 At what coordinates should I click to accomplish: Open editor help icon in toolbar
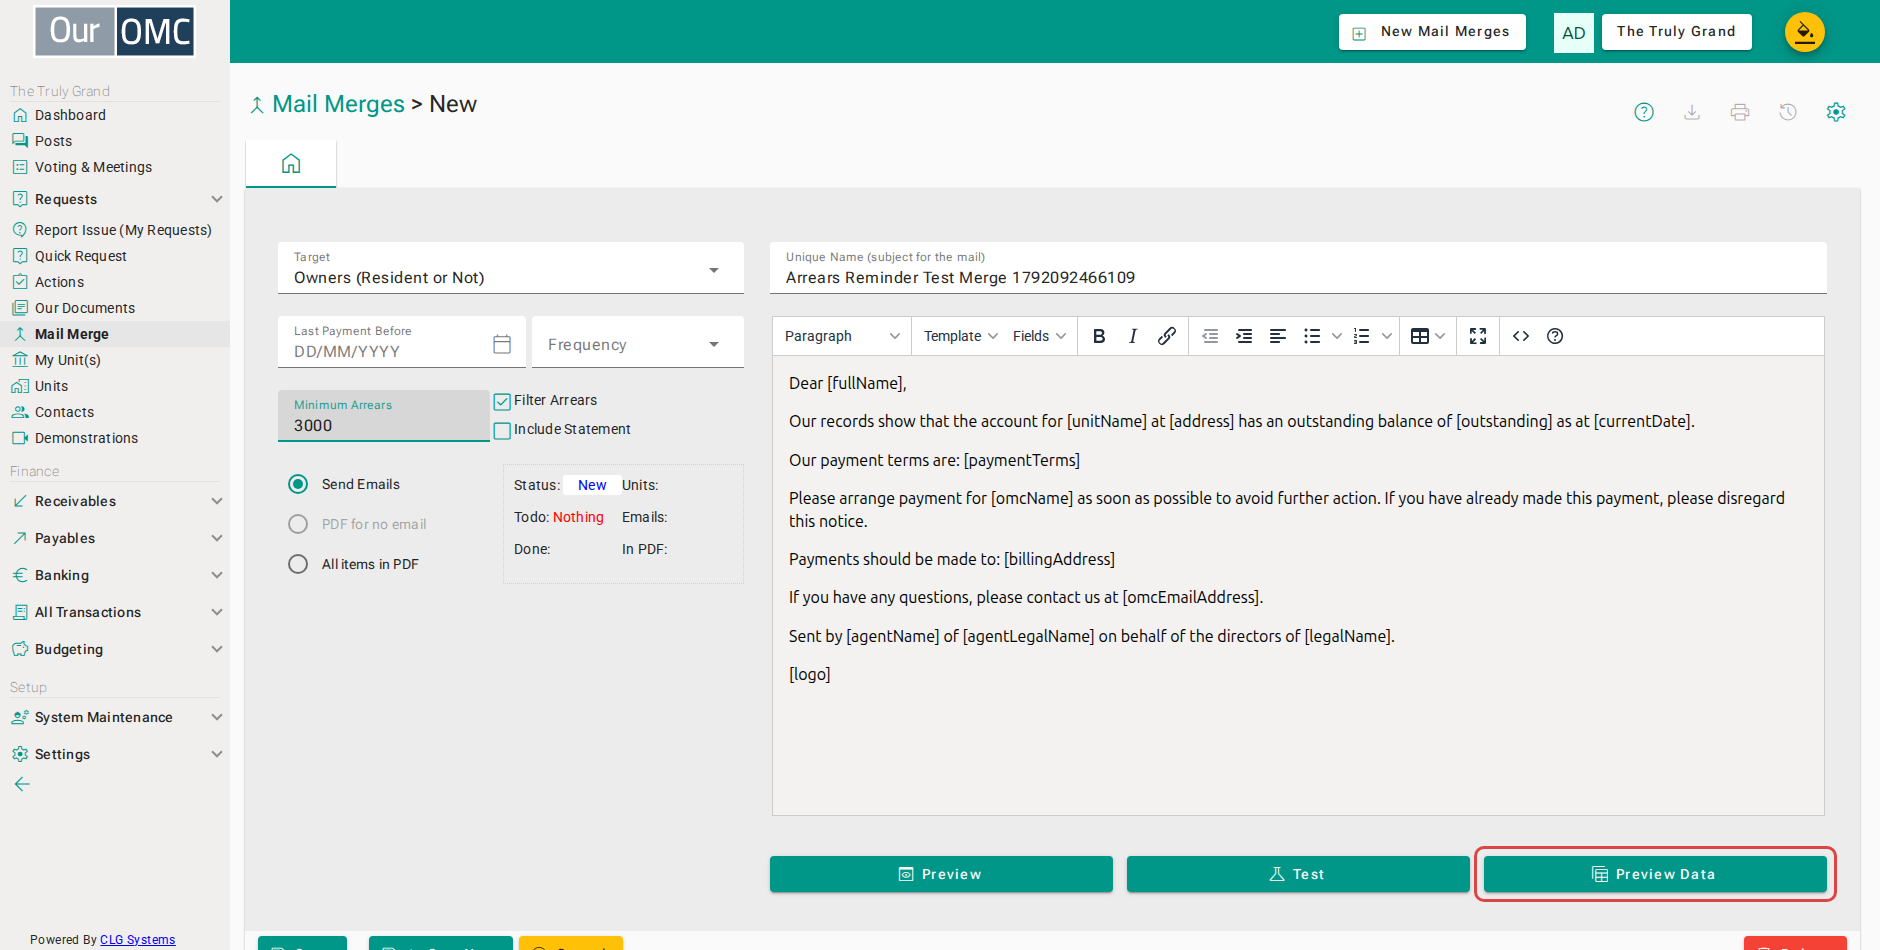point(1555,336)
